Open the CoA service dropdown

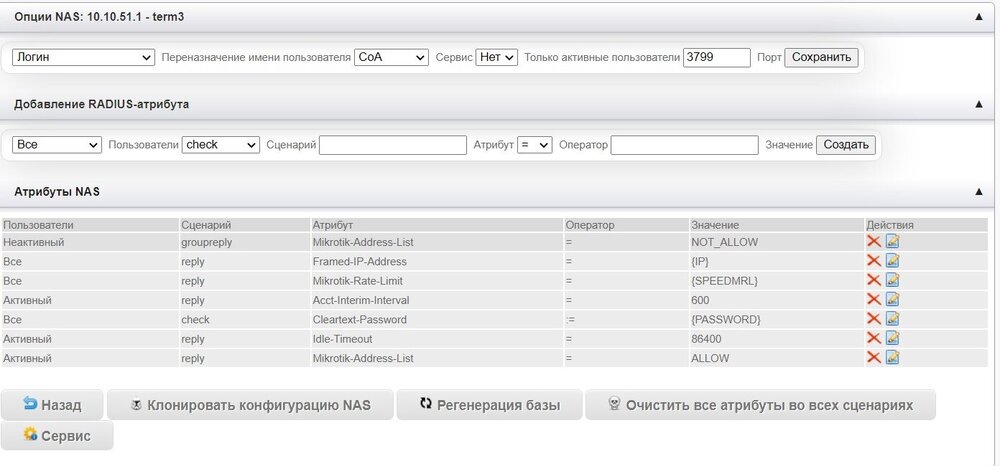[x=392, y=57]
